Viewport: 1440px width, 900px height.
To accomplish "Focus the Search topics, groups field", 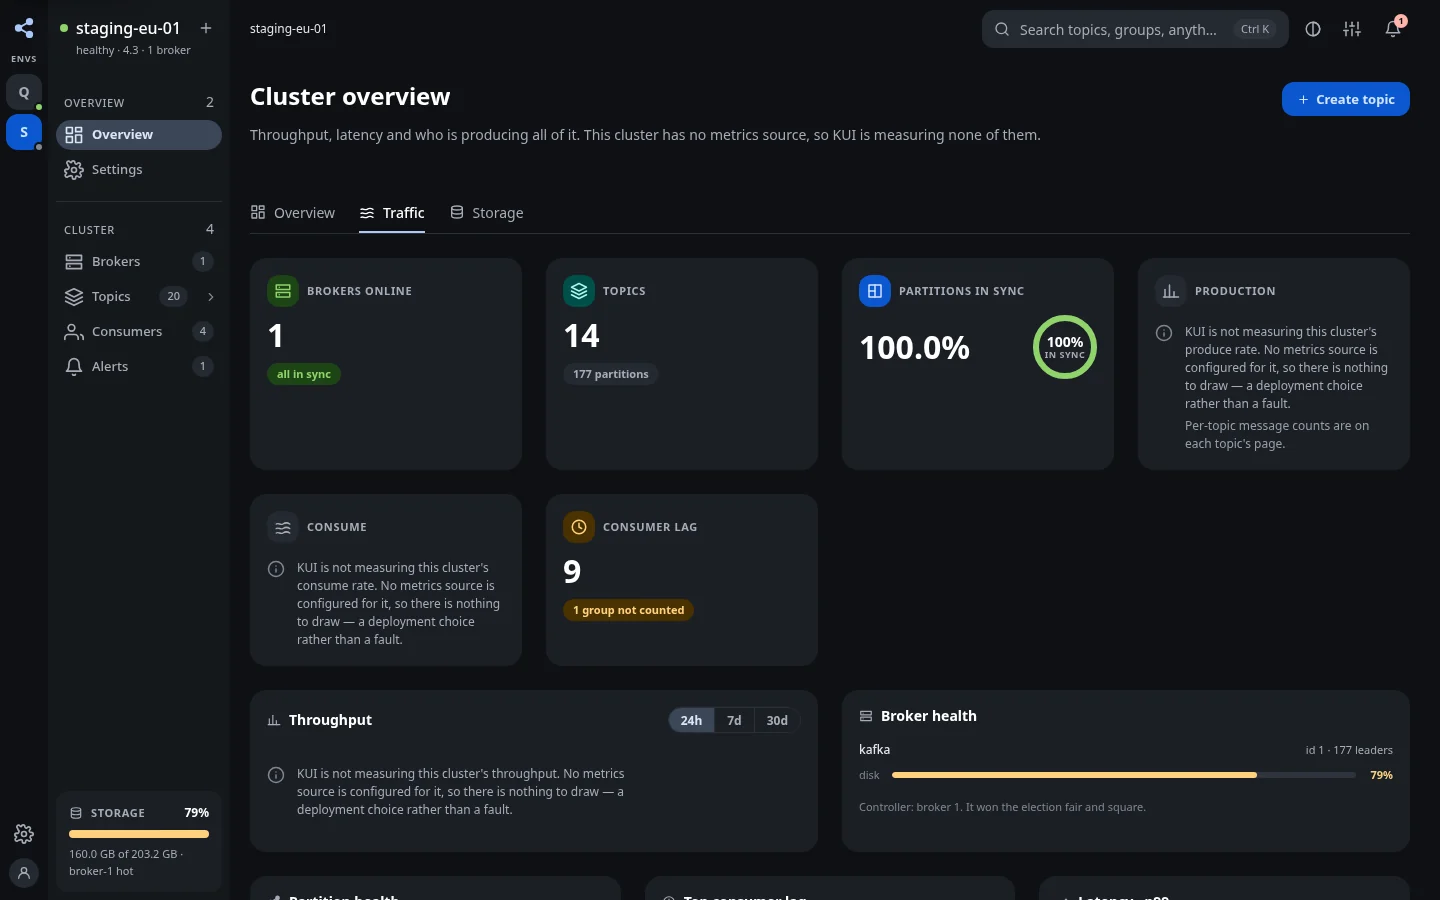I will coord(1135,29).
